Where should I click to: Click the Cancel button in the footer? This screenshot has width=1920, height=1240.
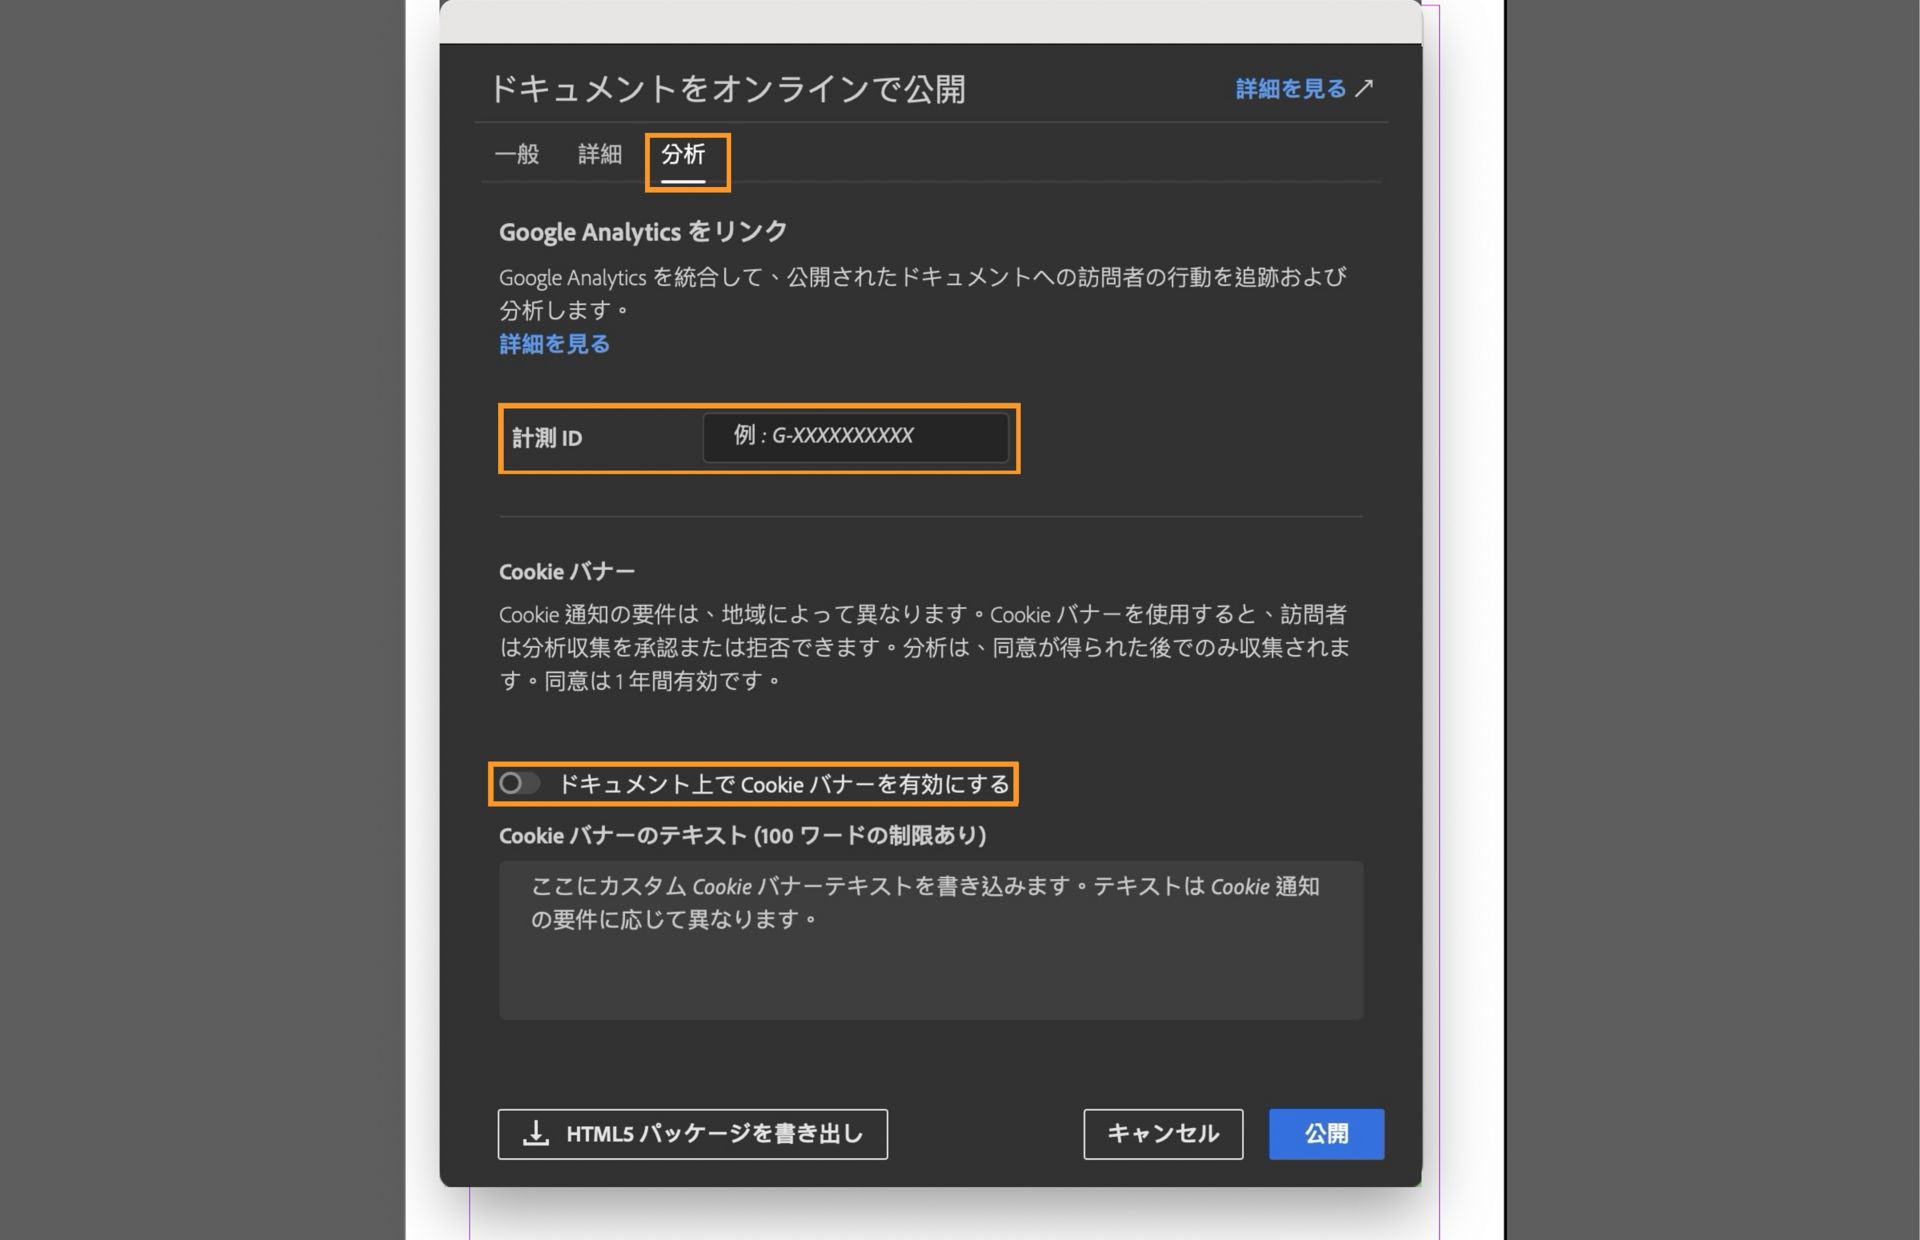(1163, 1134)
